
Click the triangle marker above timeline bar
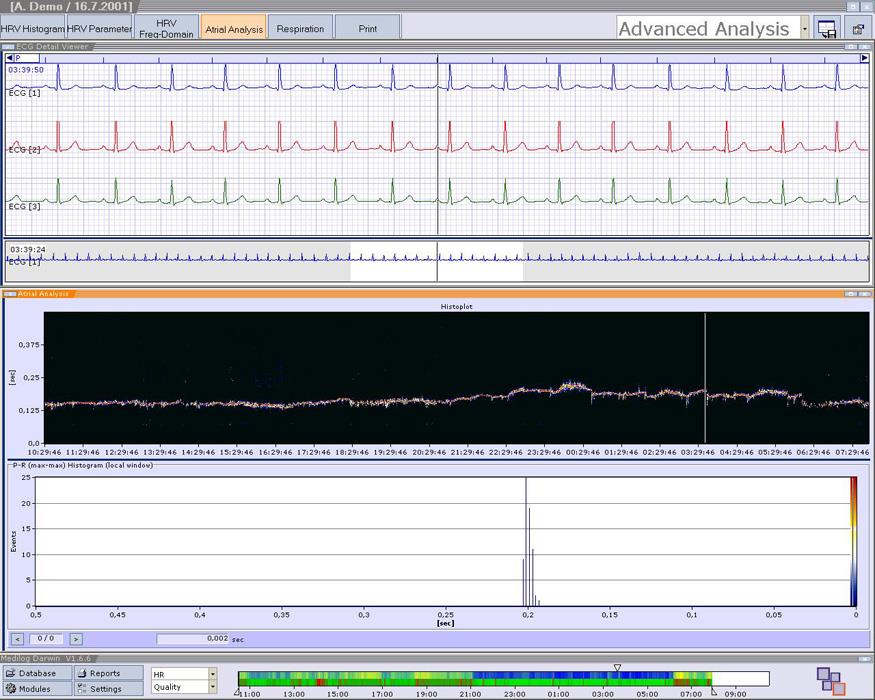click(617, 667)
